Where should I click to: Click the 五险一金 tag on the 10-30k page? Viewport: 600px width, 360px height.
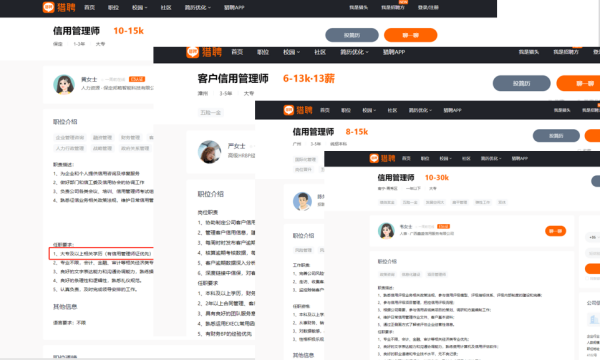[409, 202]
